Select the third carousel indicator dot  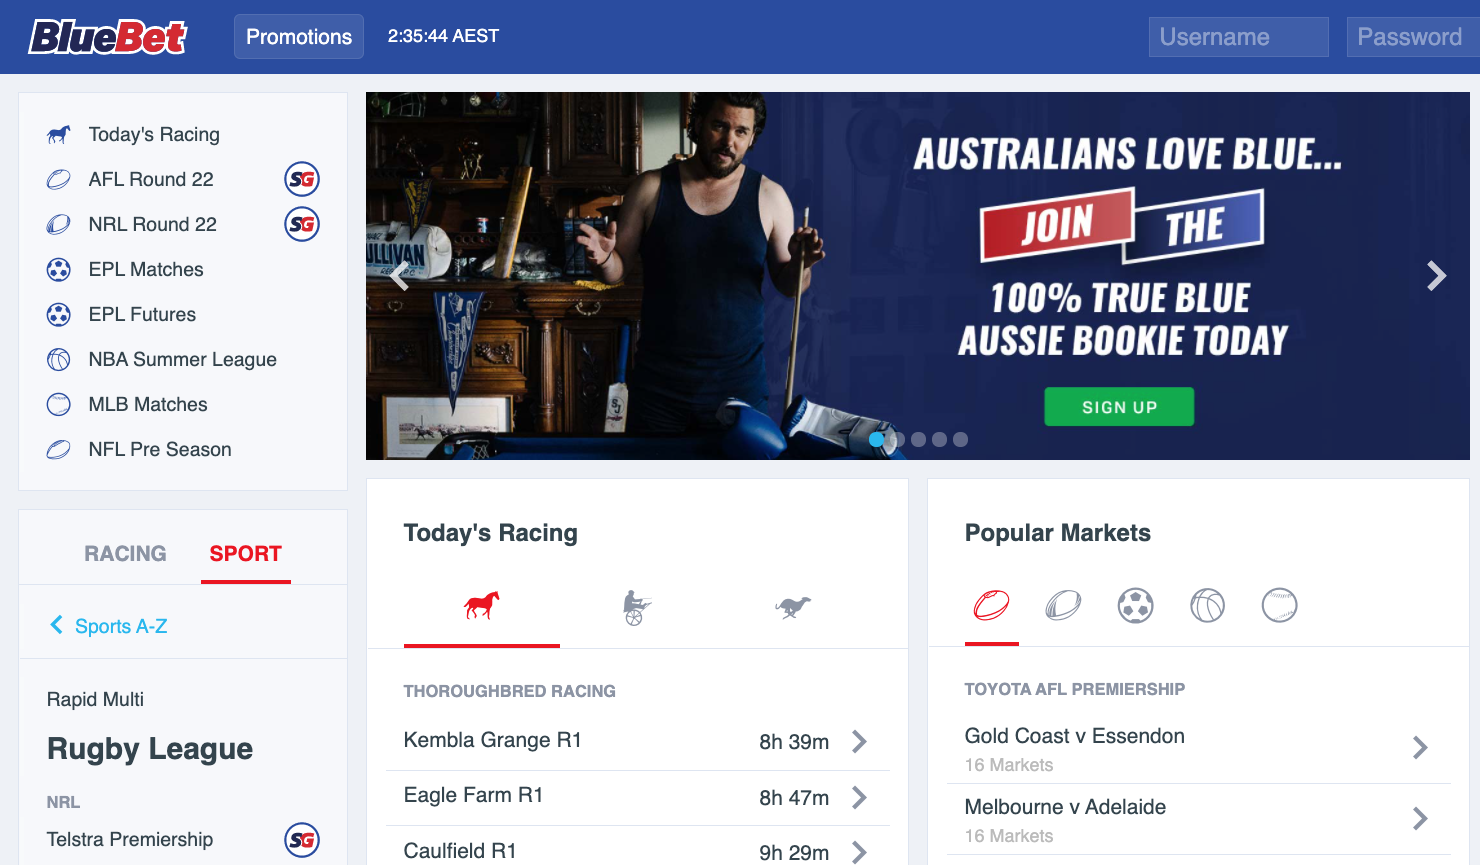tap(918, 439)
